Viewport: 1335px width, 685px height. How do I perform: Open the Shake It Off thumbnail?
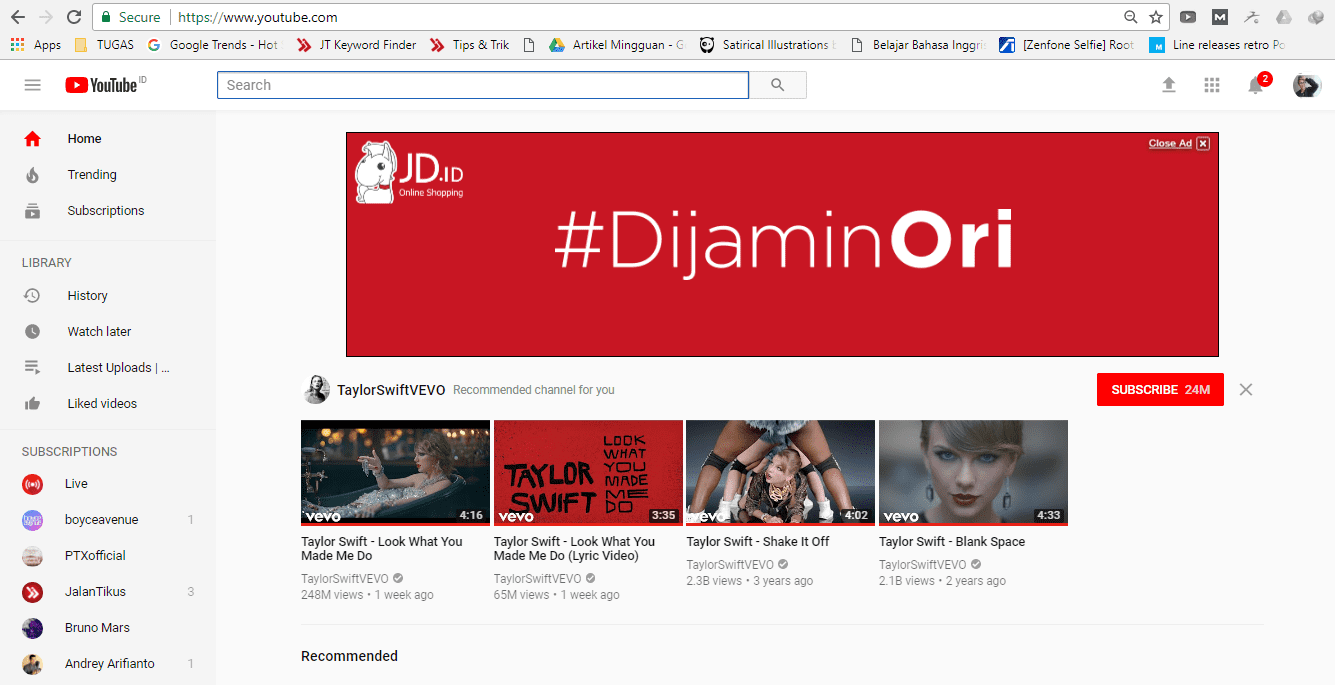tap(781, 473)
